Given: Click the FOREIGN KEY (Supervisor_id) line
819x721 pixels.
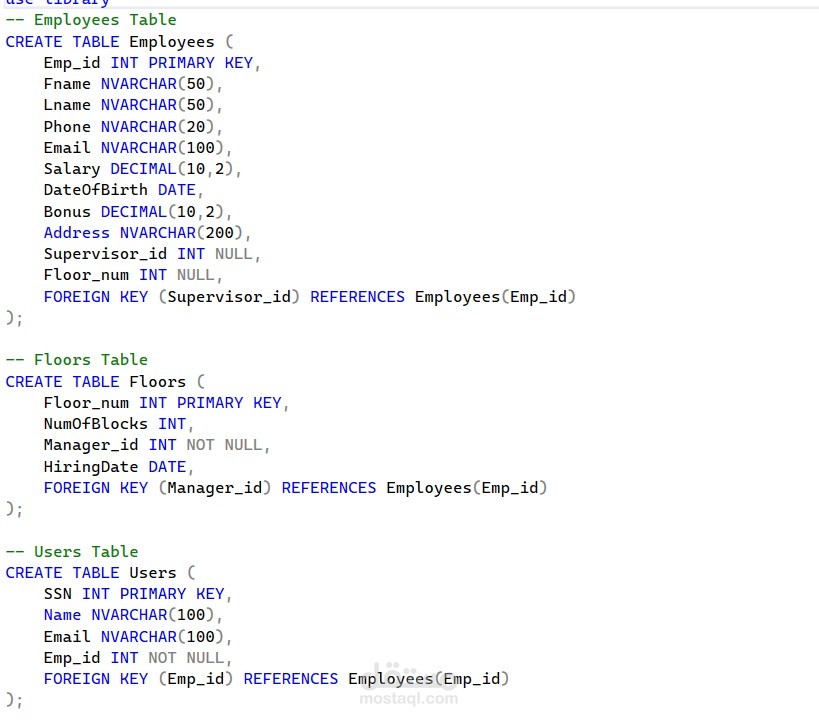Looking at the screenshot, I should tap(310, 297).
